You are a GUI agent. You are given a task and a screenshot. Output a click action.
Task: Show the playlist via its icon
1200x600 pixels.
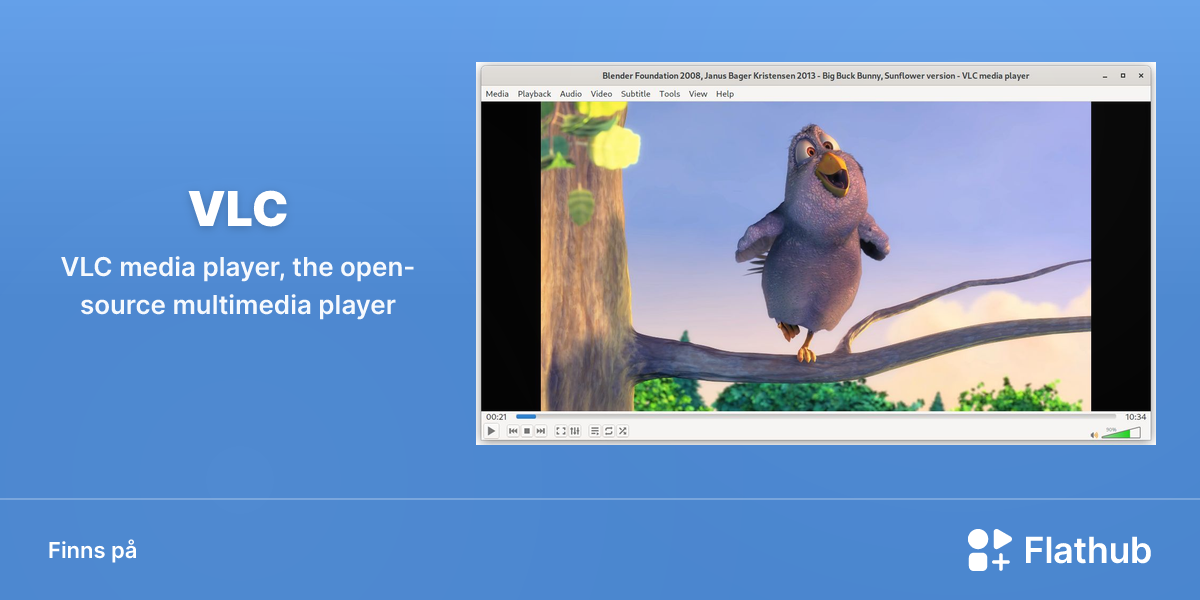tap(595, 431)
